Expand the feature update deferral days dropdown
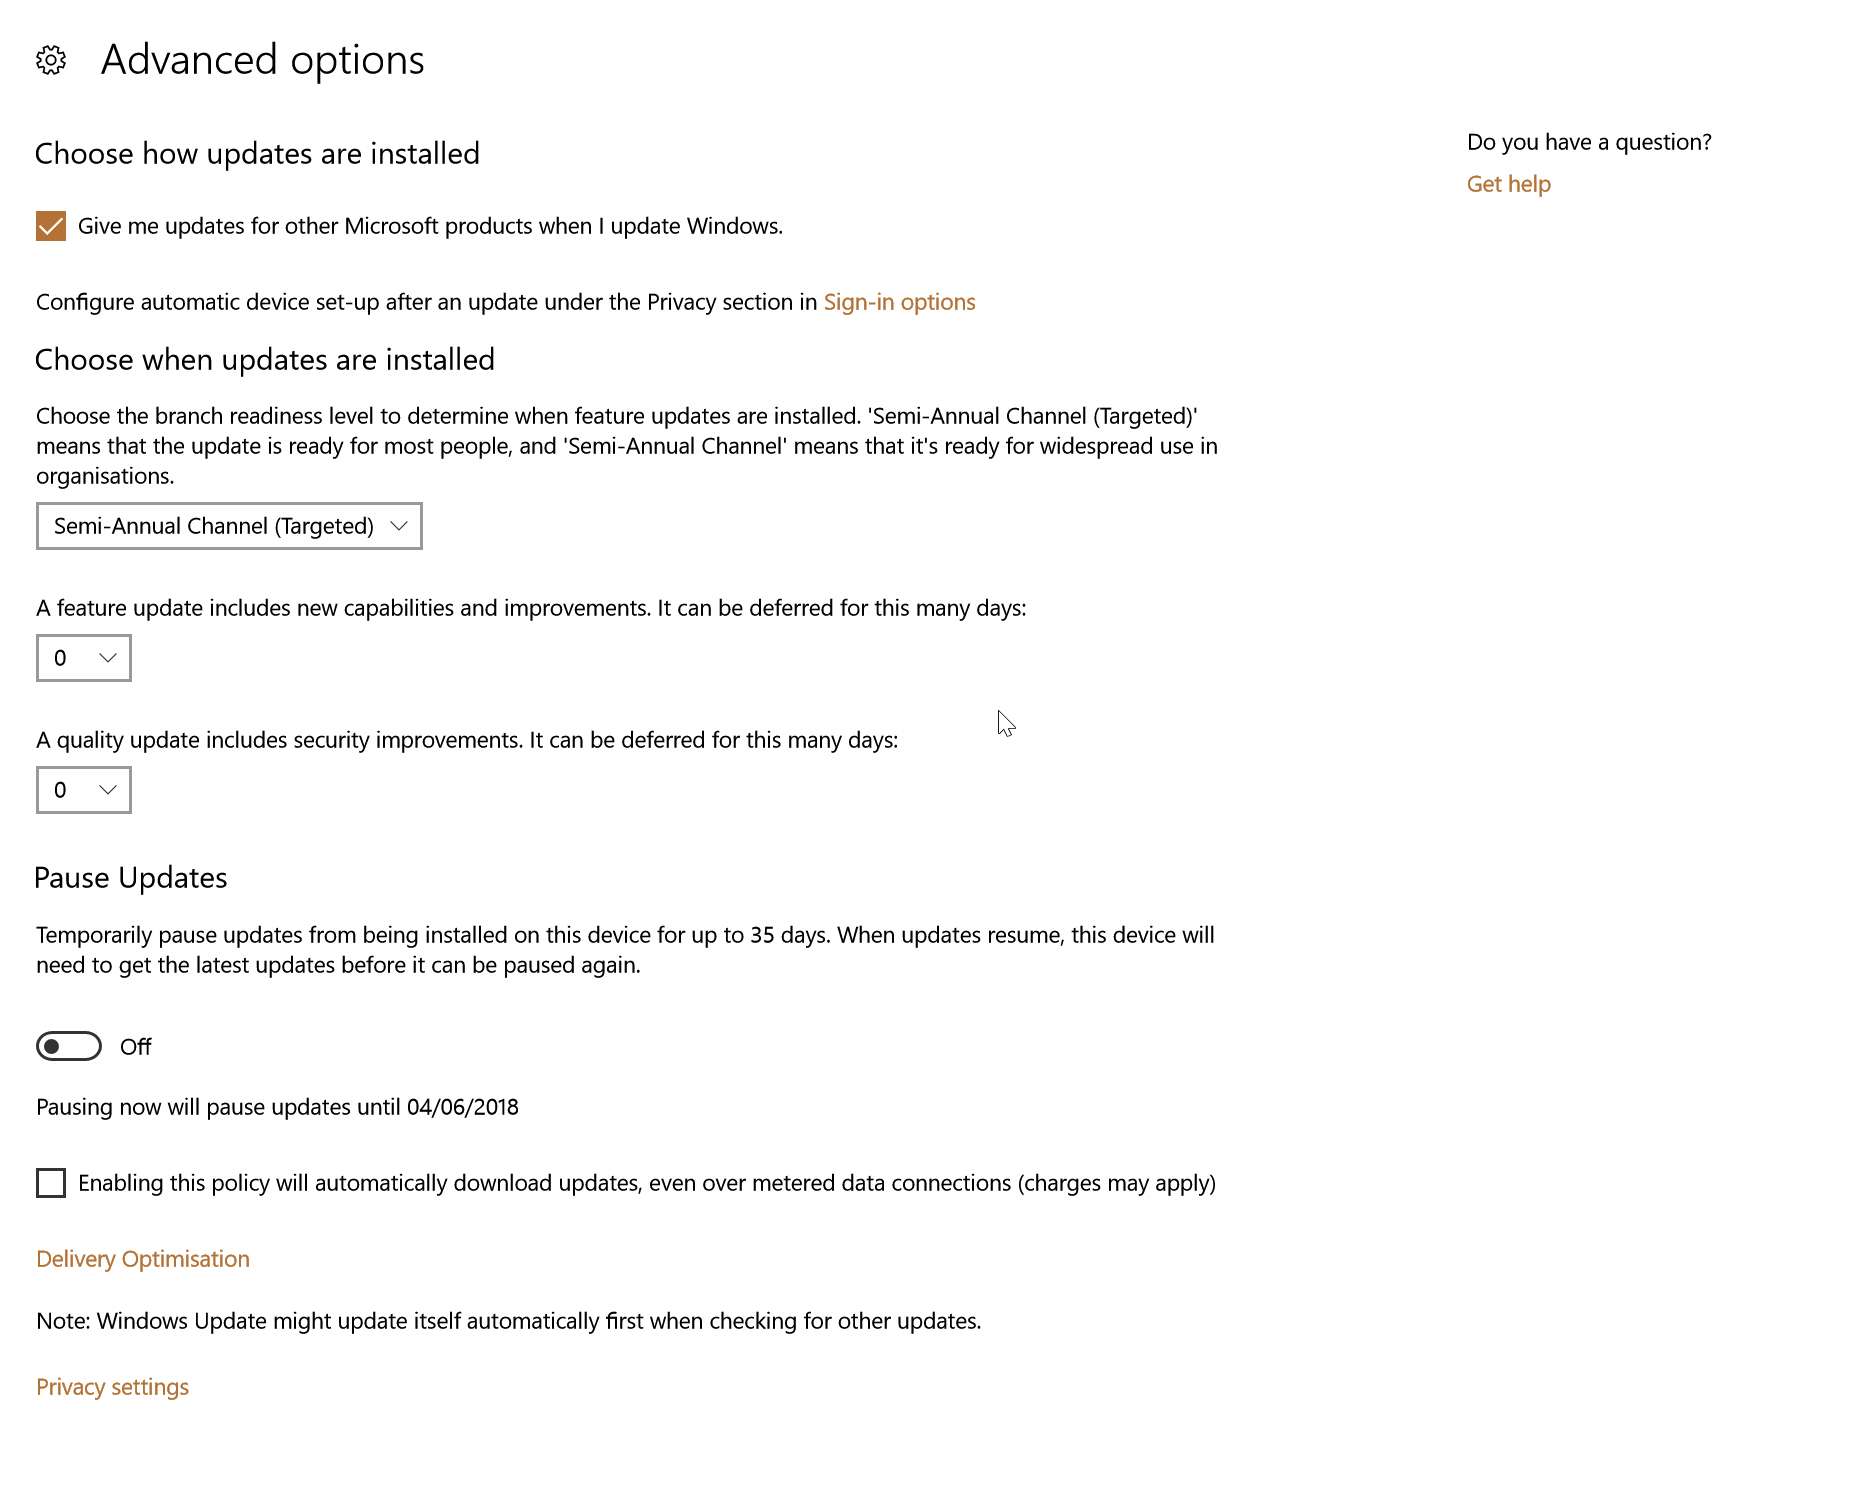 pos(84,658)
